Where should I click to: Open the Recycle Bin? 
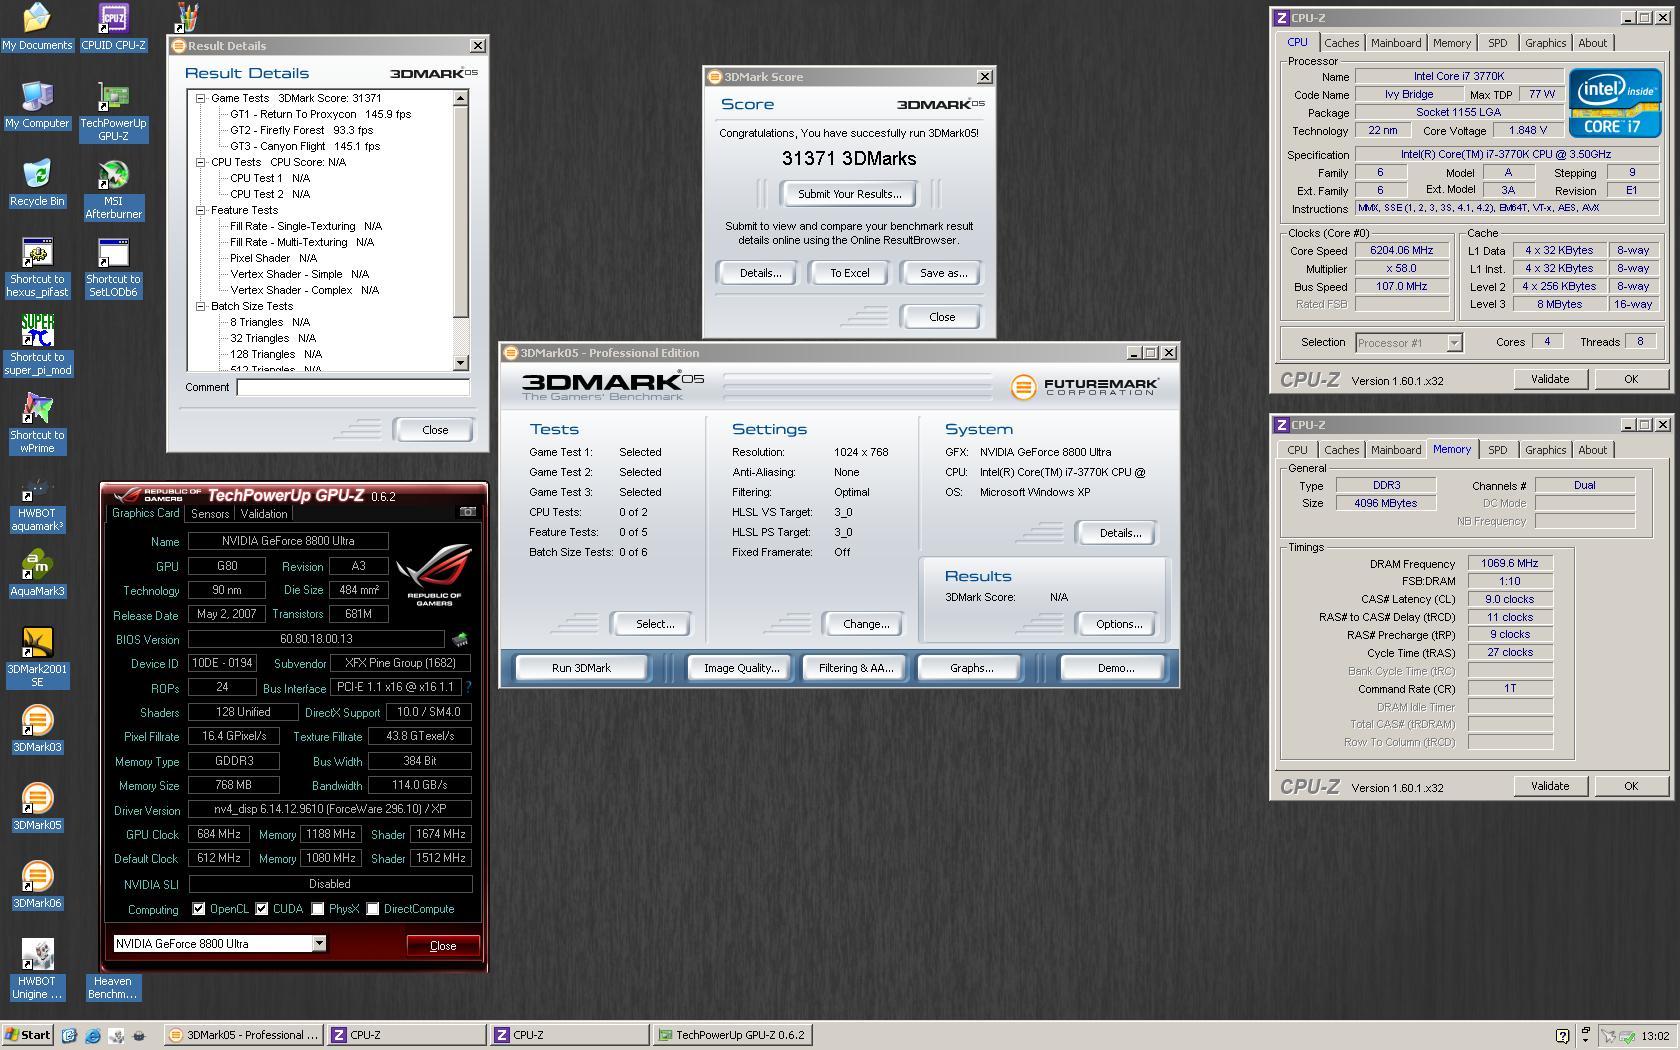(37, 182)
